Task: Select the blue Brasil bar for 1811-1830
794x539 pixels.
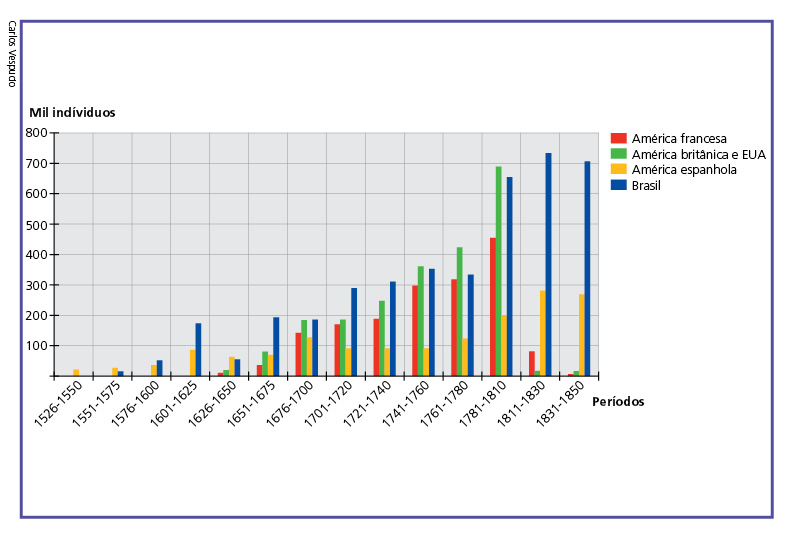Action: [548, 265]
